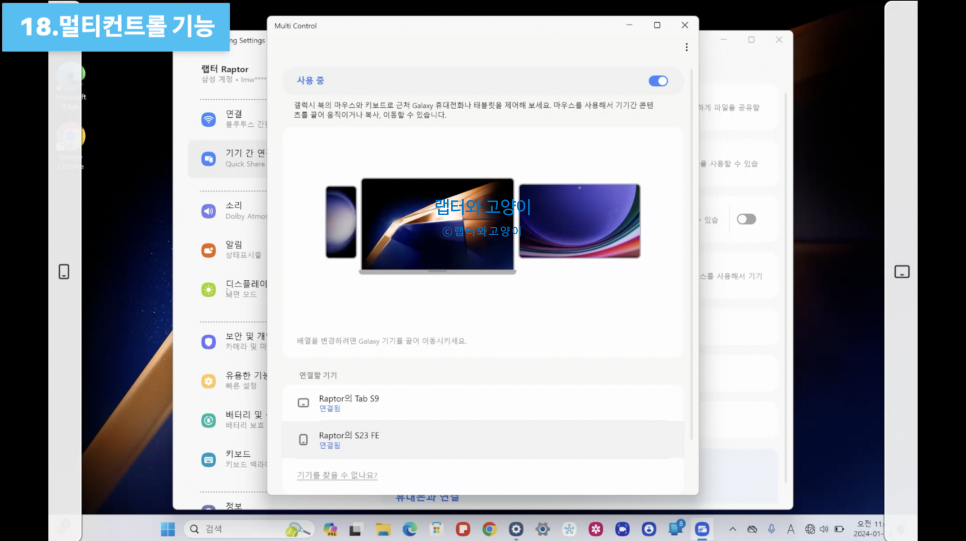This screenshot has height=541, width=966.
Task: Open File Explorer from taskbar
Action: [x=383, y=529]
